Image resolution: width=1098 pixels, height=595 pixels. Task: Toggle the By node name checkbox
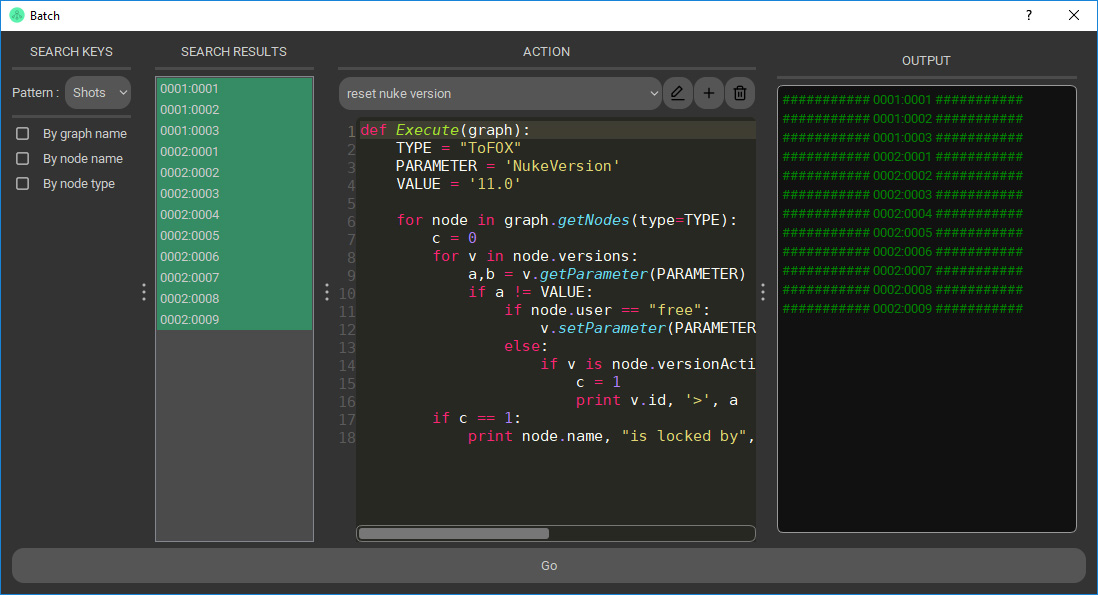click(22, 159)
